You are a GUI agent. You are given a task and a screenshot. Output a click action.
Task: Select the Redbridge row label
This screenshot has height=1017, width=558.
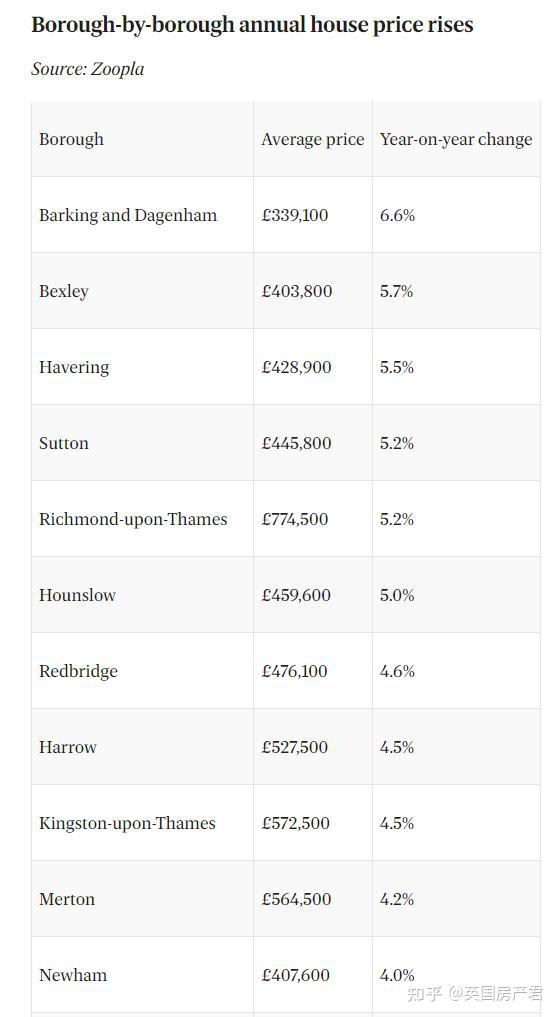point(79,671)
